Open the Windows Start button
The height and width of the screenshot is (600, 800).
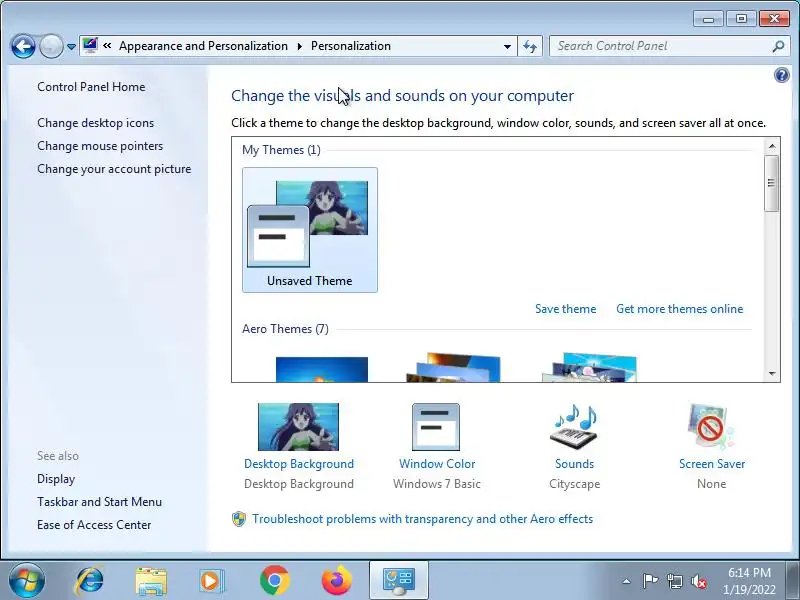[27, 581]
